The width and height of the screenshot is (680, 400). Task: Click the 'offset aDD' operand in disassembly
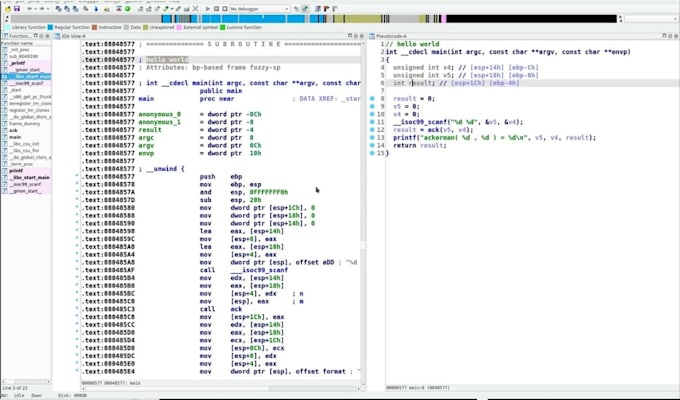315,262
